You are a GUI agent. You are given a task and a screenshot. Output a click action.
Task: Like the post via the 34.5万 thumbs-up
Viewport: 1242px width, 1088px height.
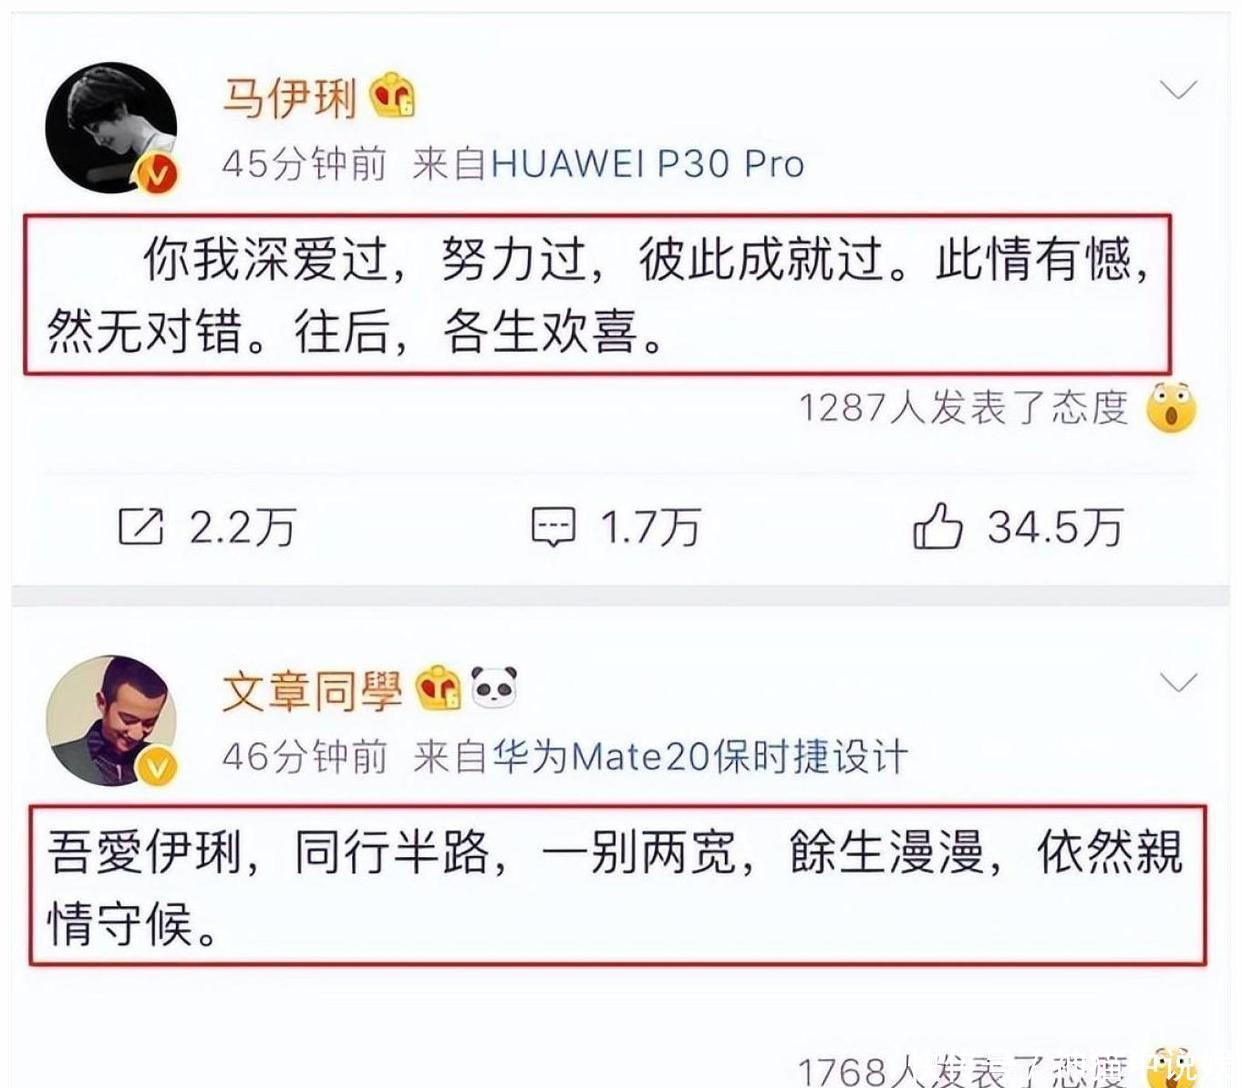[x=937, y=526]
